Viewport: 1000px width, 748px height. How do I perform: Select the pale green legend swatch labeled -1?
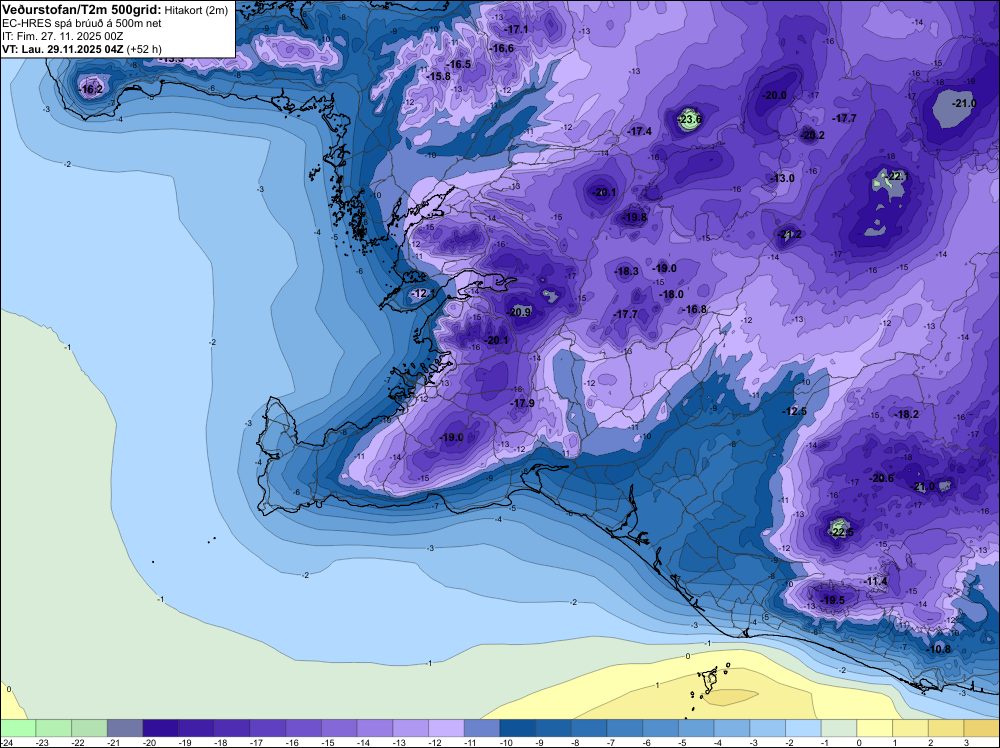839,728
